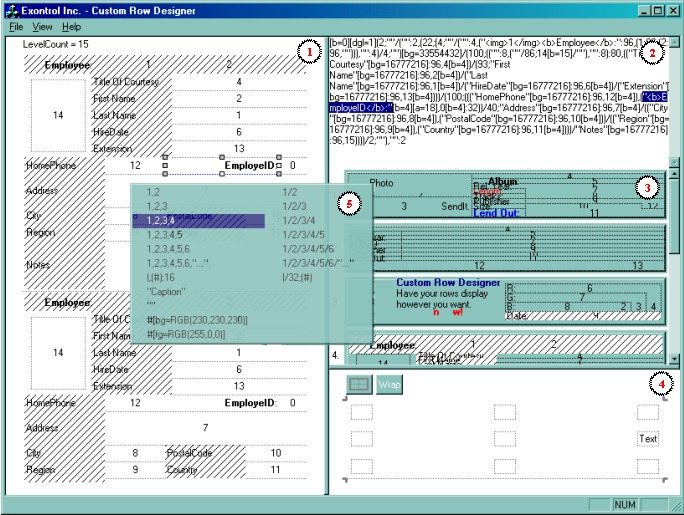Pick the #[bg=RGB(230,230,230)] template entry
Screen dimensions: 684x515
[193, 321]
